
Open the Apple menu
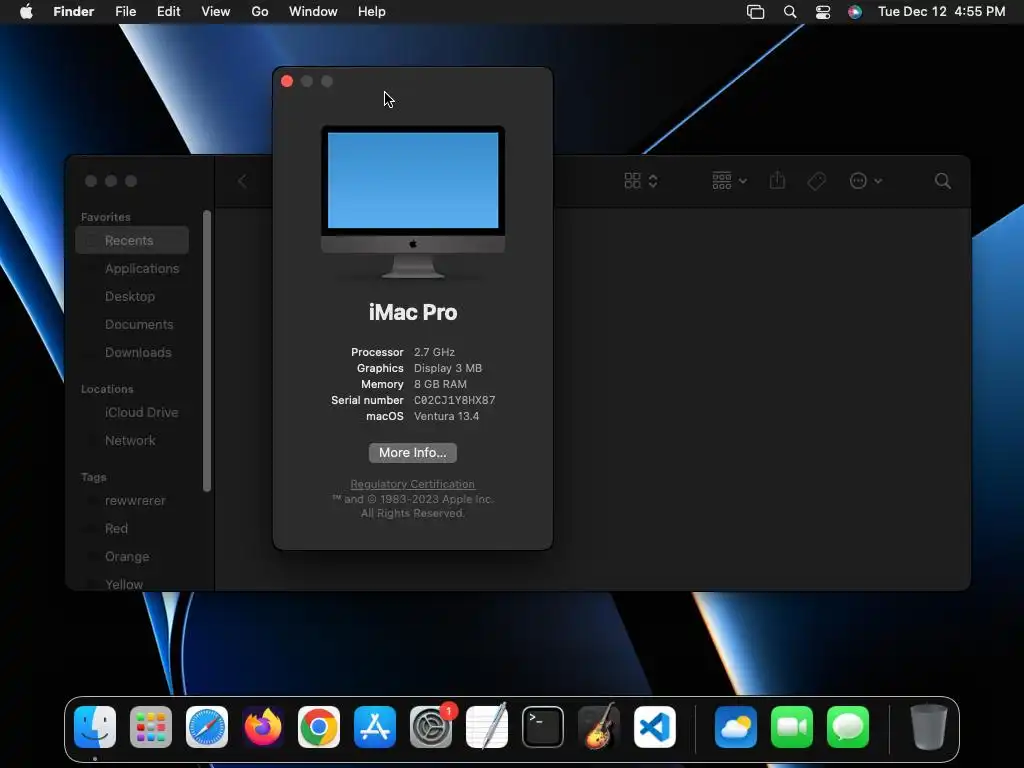tap(26, 12)
